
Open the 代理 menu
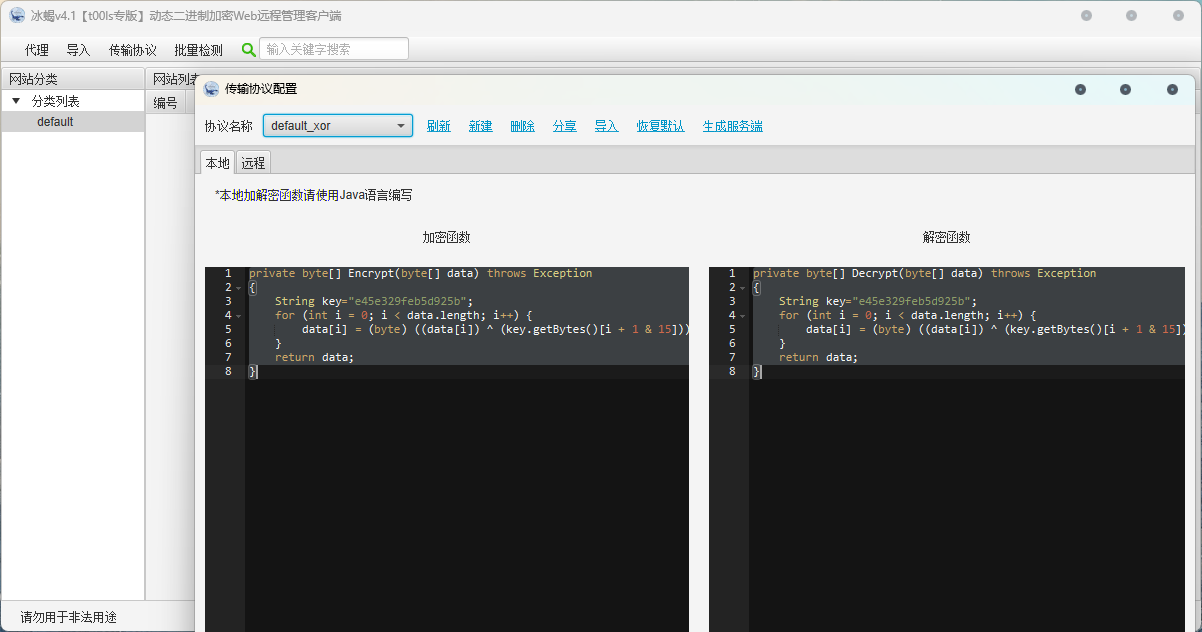coord(35,48)
